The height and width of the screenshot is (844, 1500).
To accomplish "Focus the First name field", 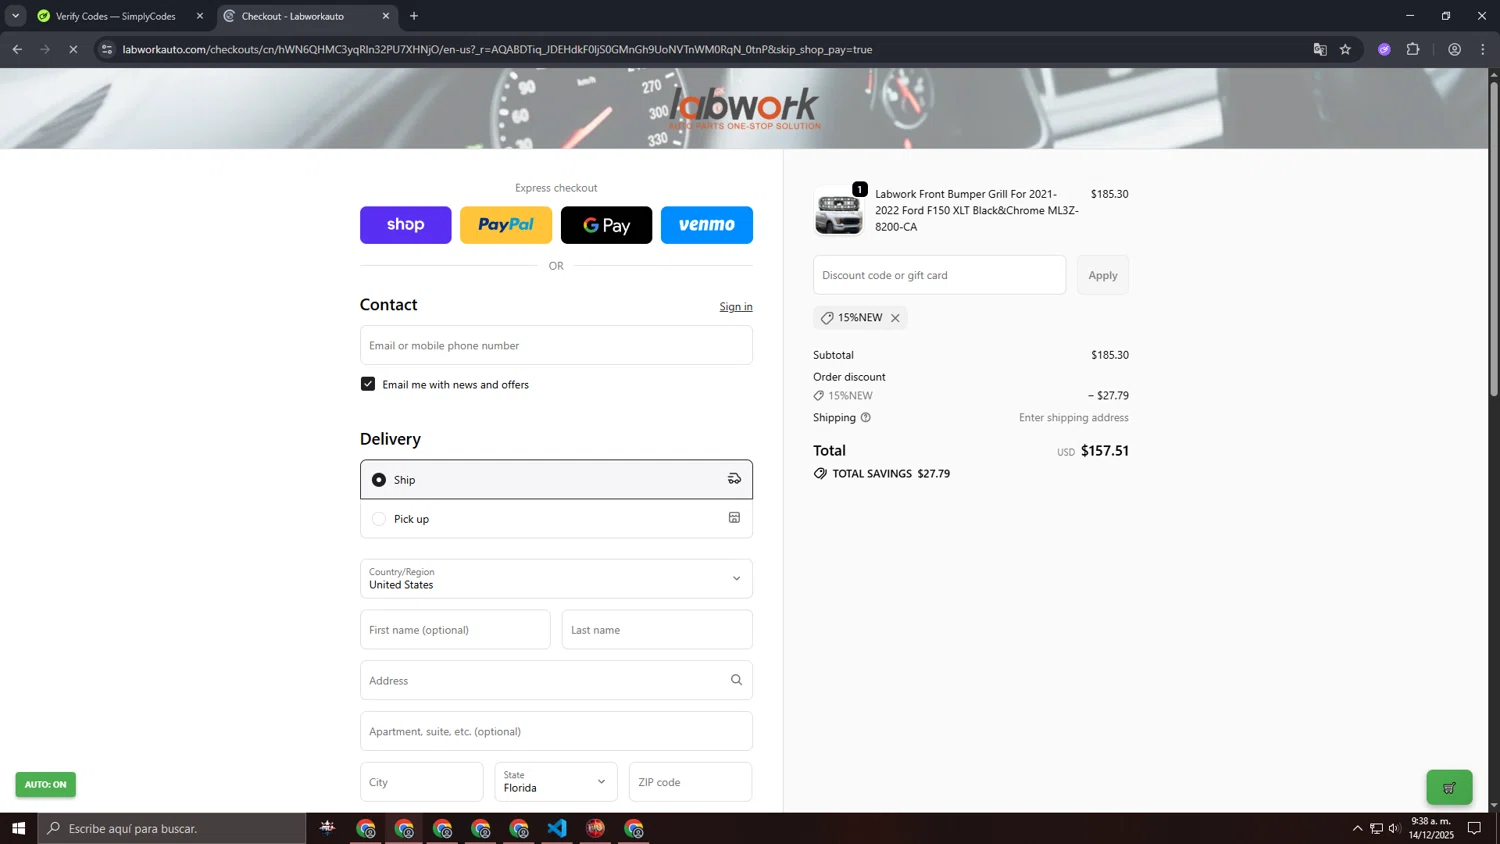I will point(455,630).
